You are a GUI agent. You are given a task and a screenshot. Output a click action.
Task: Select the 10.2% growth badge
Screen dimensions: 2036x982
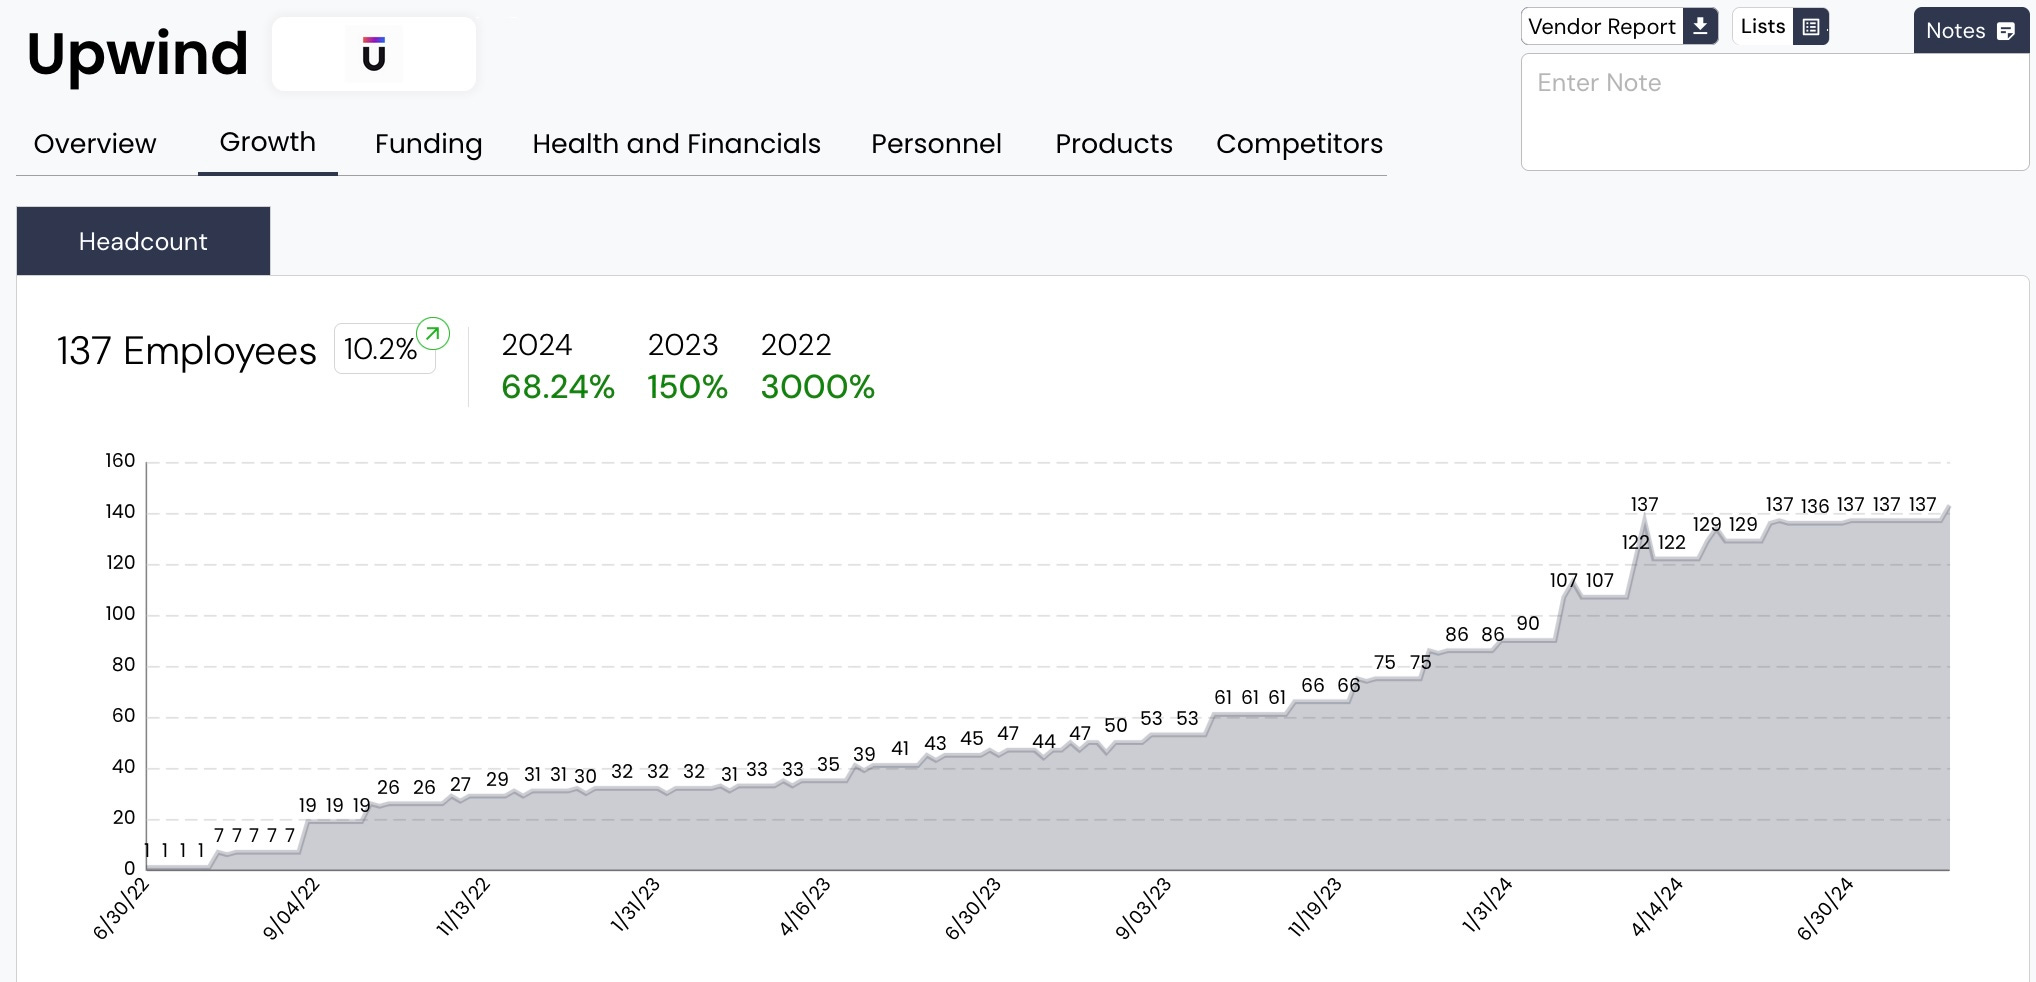click(x=384, y=349)
